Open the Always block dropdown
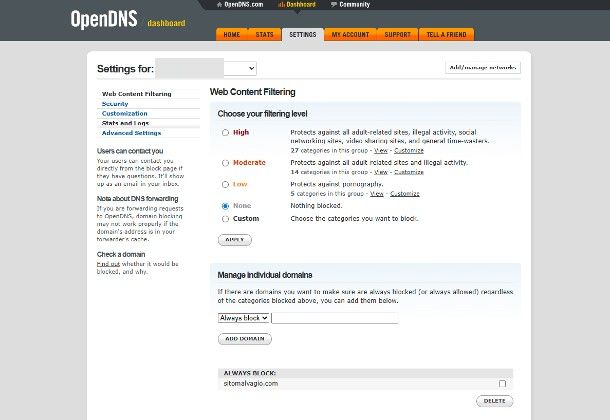 click(244, 318)
